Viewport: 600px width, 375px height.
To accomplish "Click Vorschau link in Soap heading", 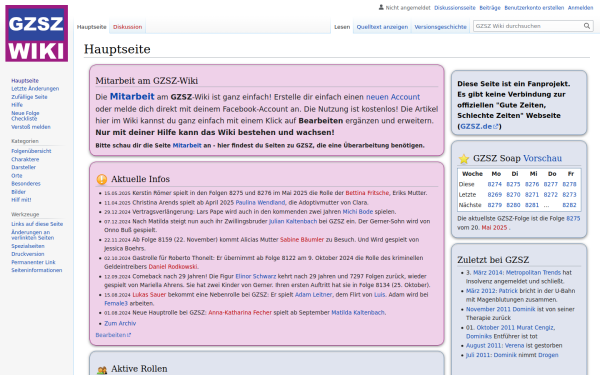I will [543, 158].
